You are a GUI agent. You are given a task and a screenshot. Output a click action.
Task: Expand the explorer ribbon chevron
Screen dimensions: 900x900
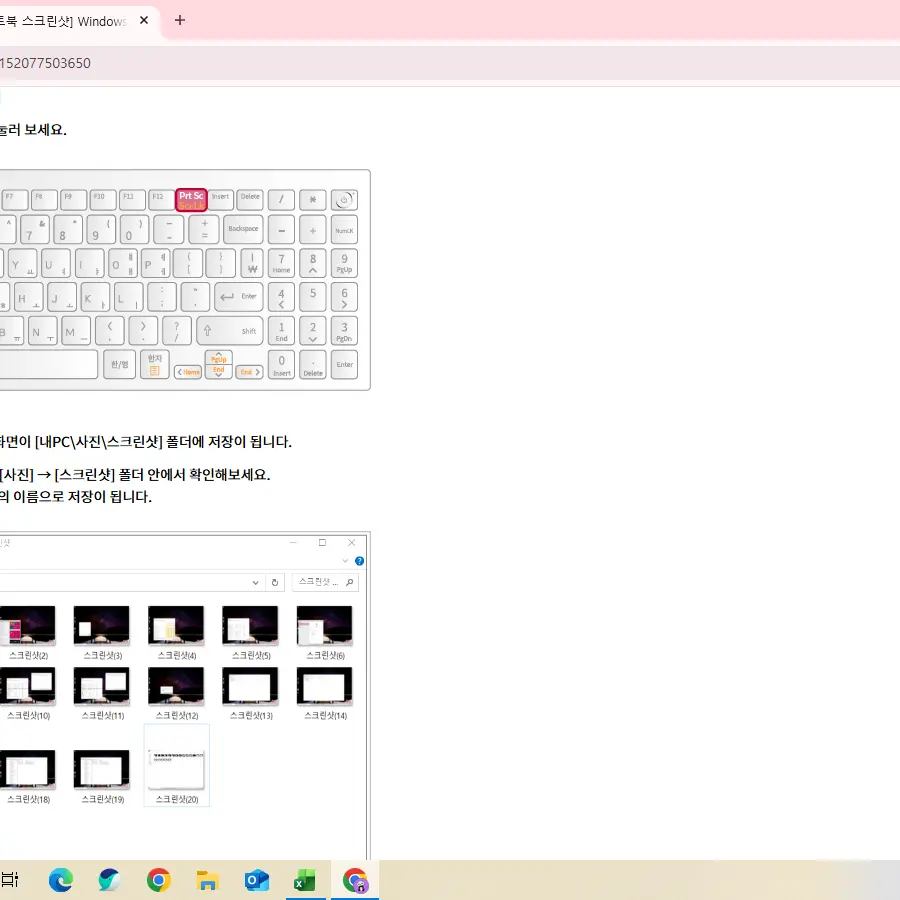tap(345, 561)
